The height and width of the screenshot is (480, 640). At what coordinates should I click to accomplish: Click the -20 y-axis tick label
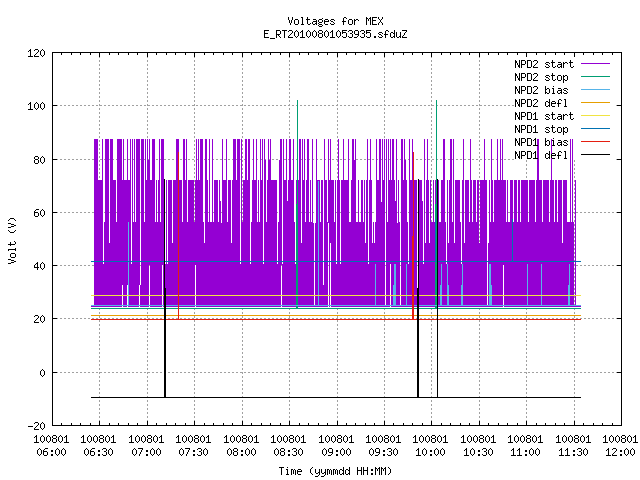pos(36,426)
